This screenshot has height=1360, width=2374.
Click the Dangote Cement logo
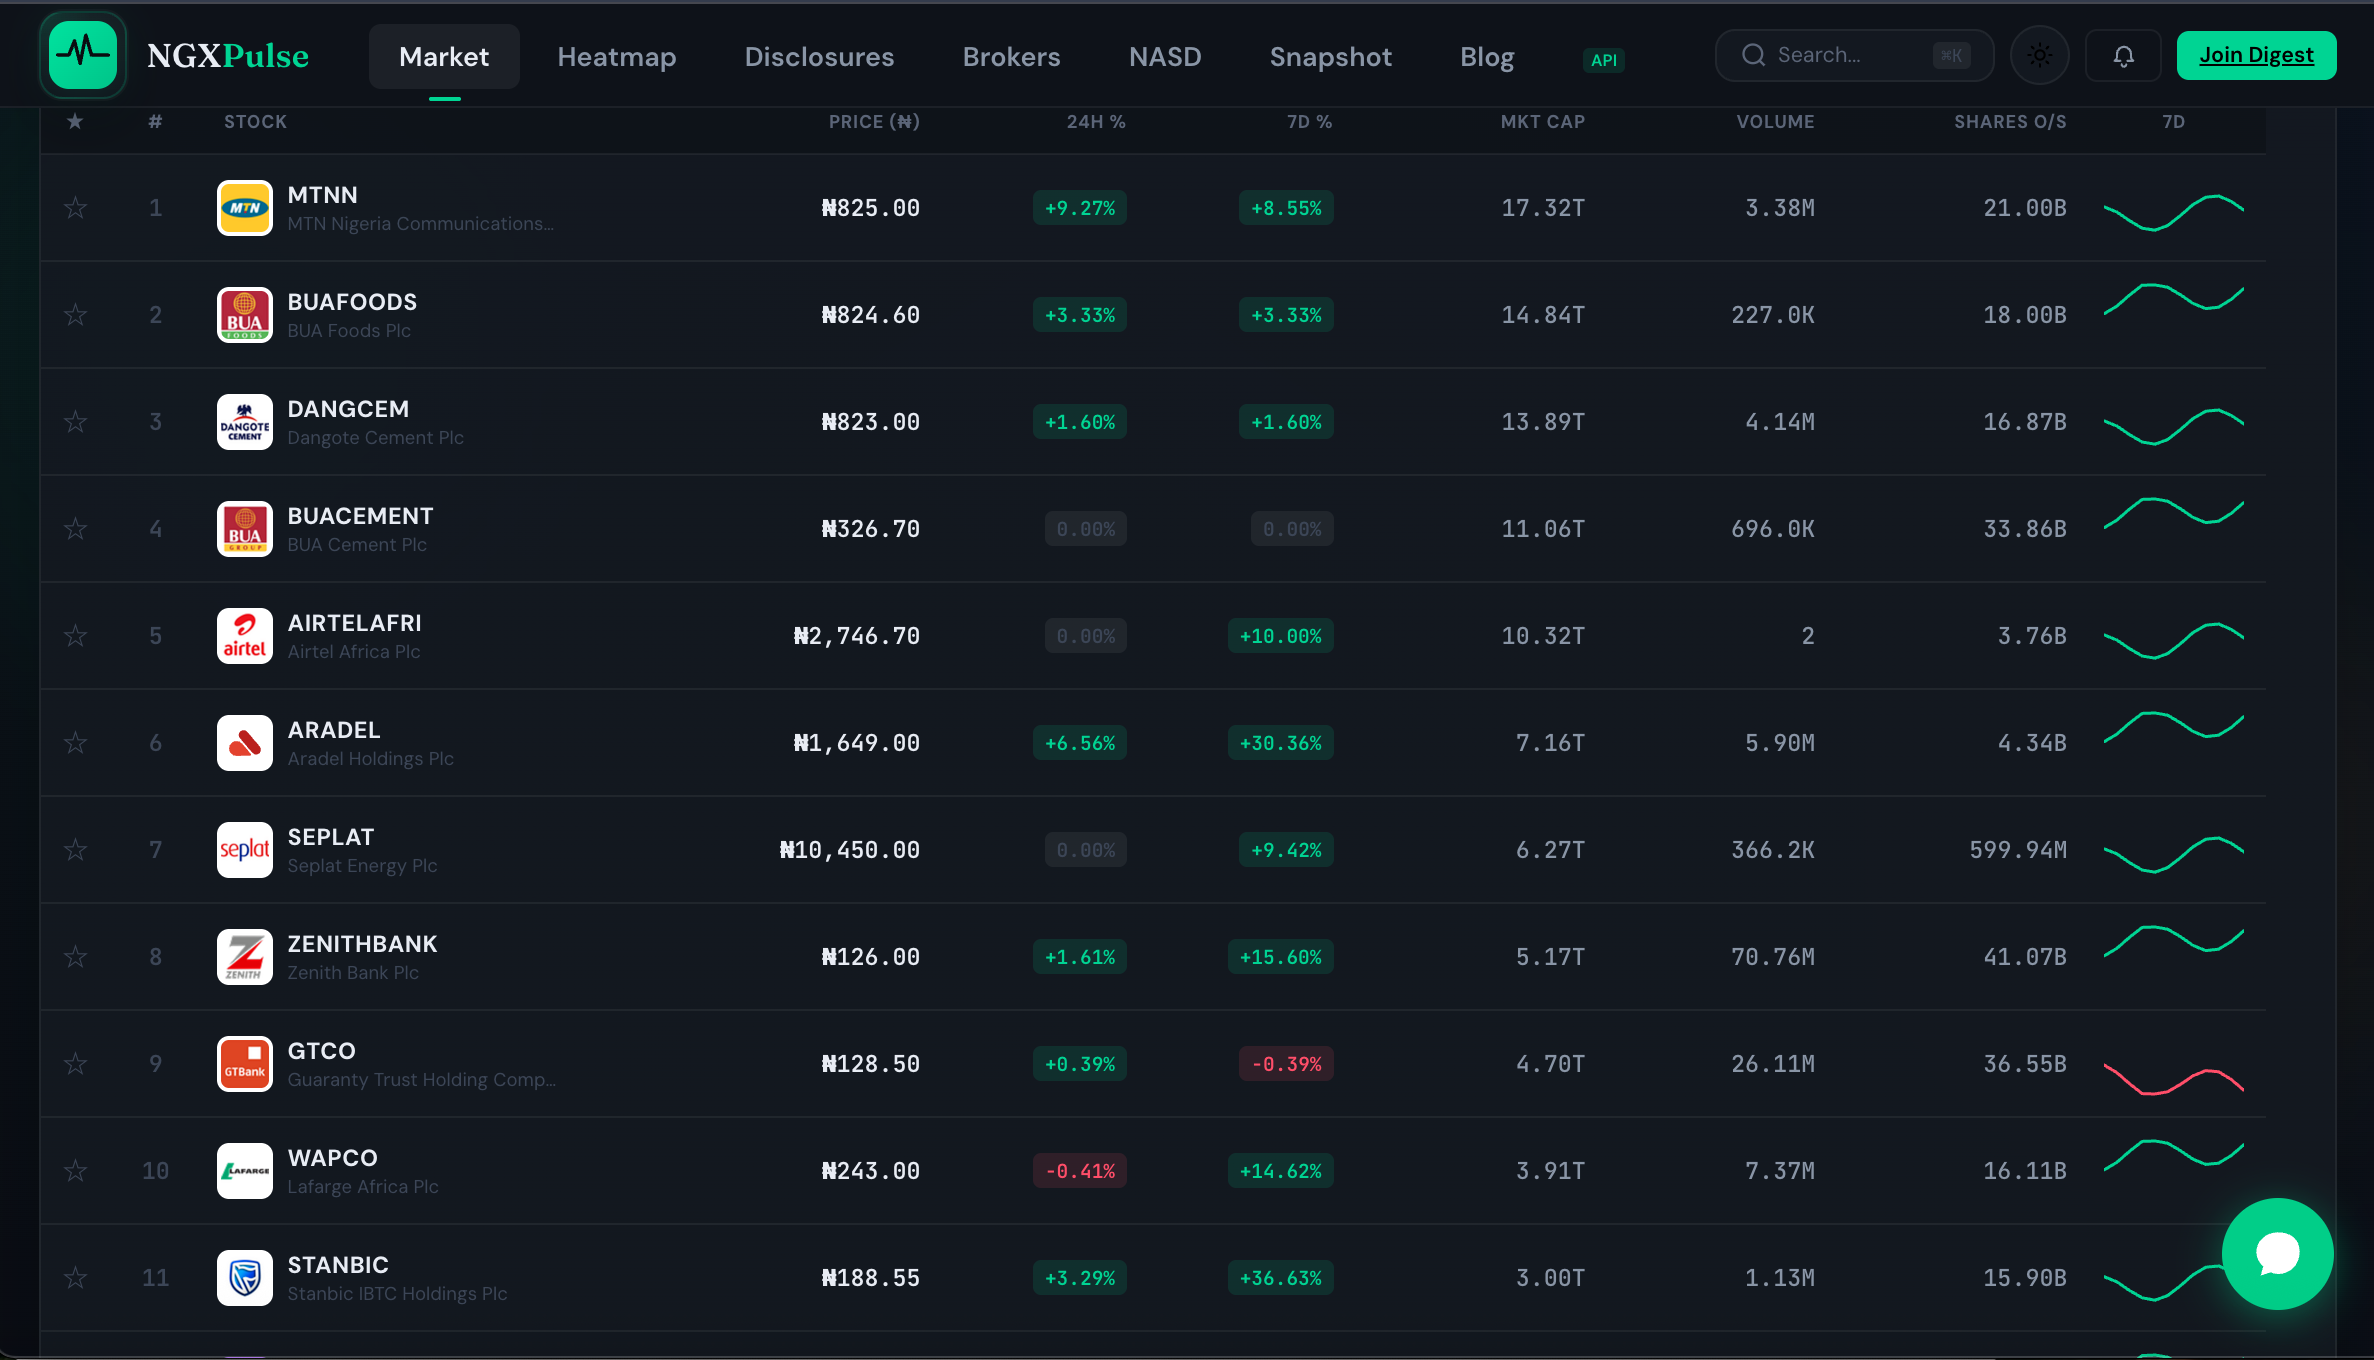245,422
